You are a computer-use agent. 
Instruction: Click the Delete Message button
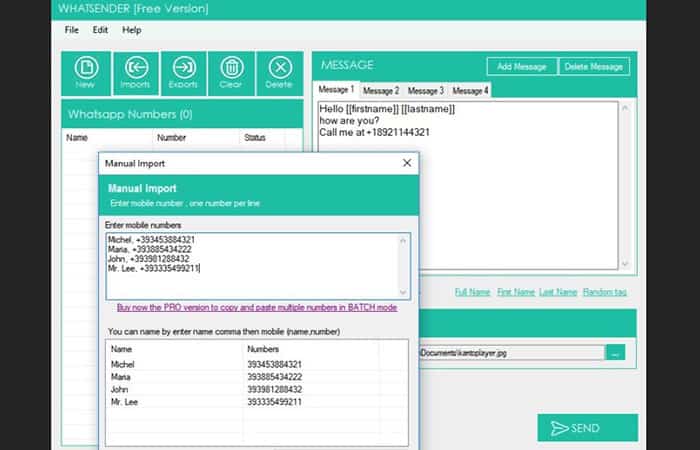click(594, 67)
